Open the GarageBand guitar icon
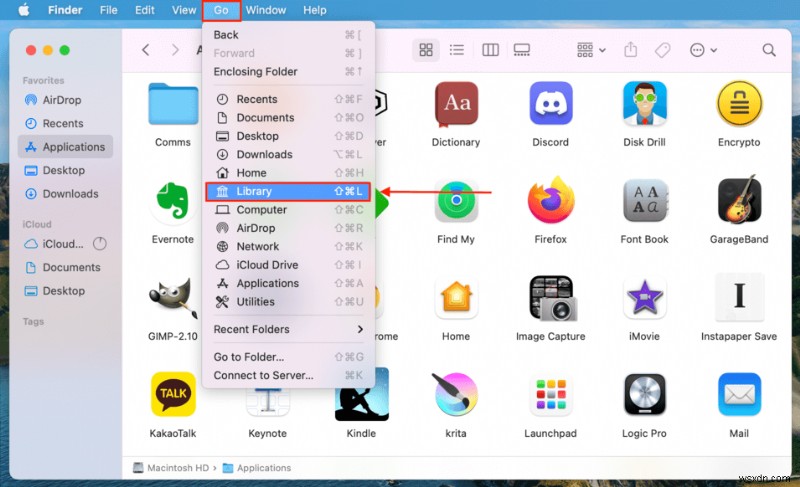This screenshot has height=487, width=800. [739, 200]
